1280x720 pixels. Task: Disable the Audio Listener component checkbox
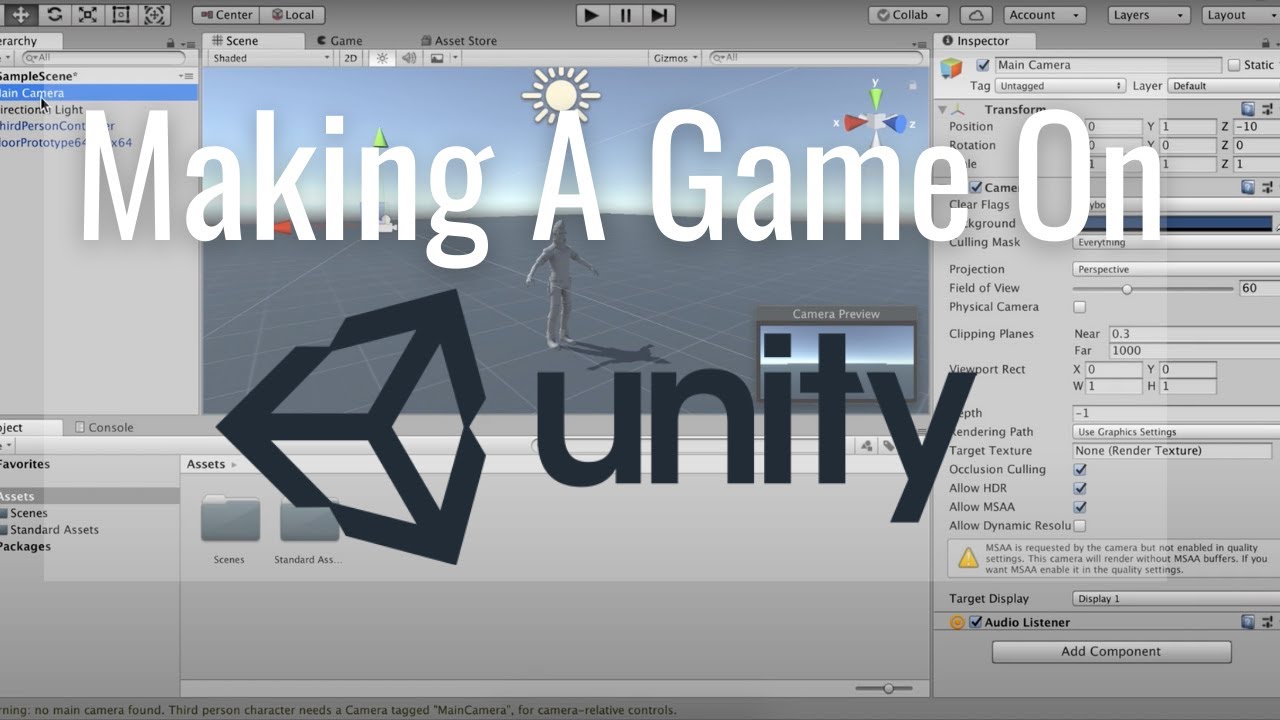(975, 622)
